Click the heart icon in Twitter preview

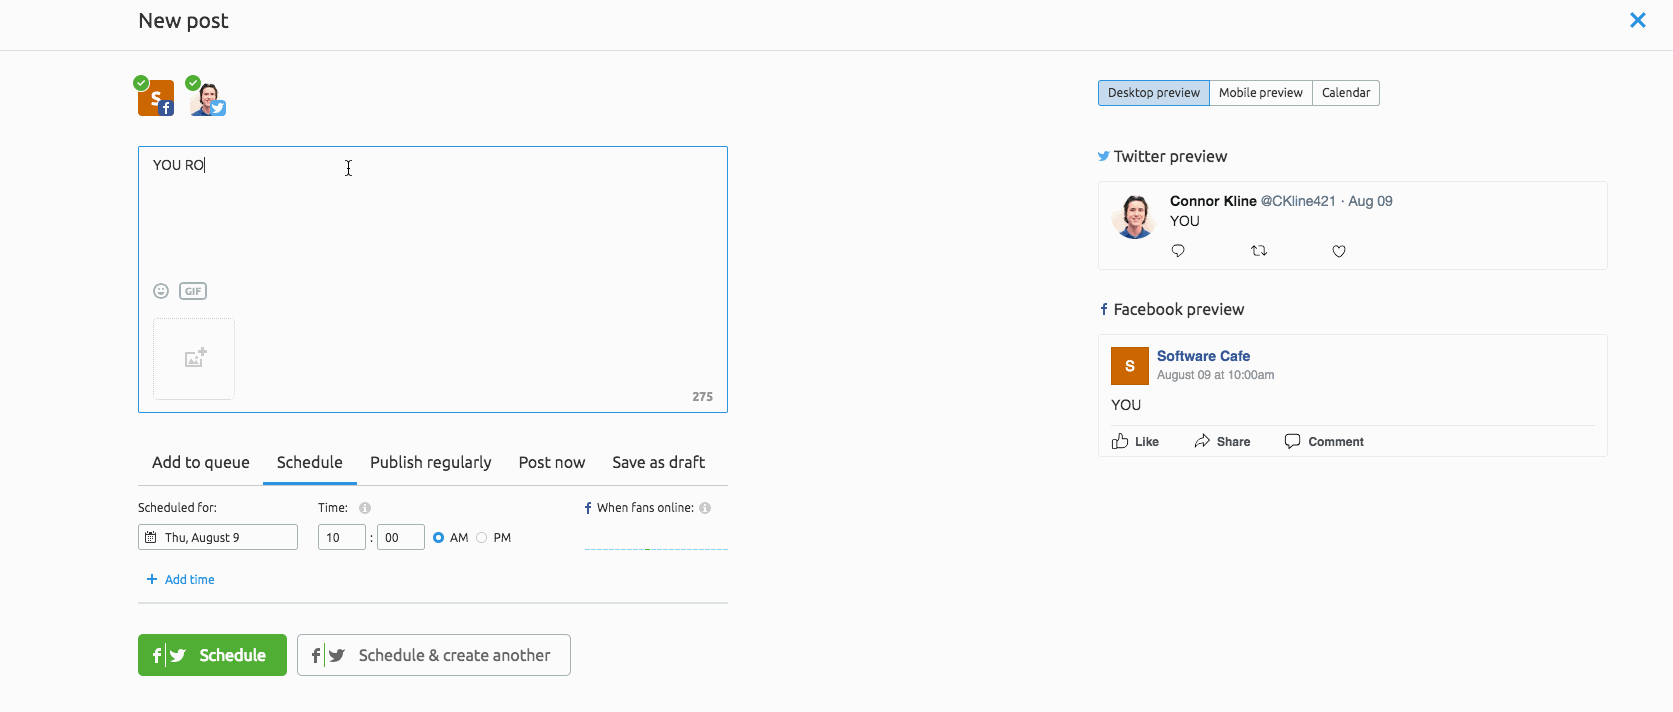pos(1339,251)
